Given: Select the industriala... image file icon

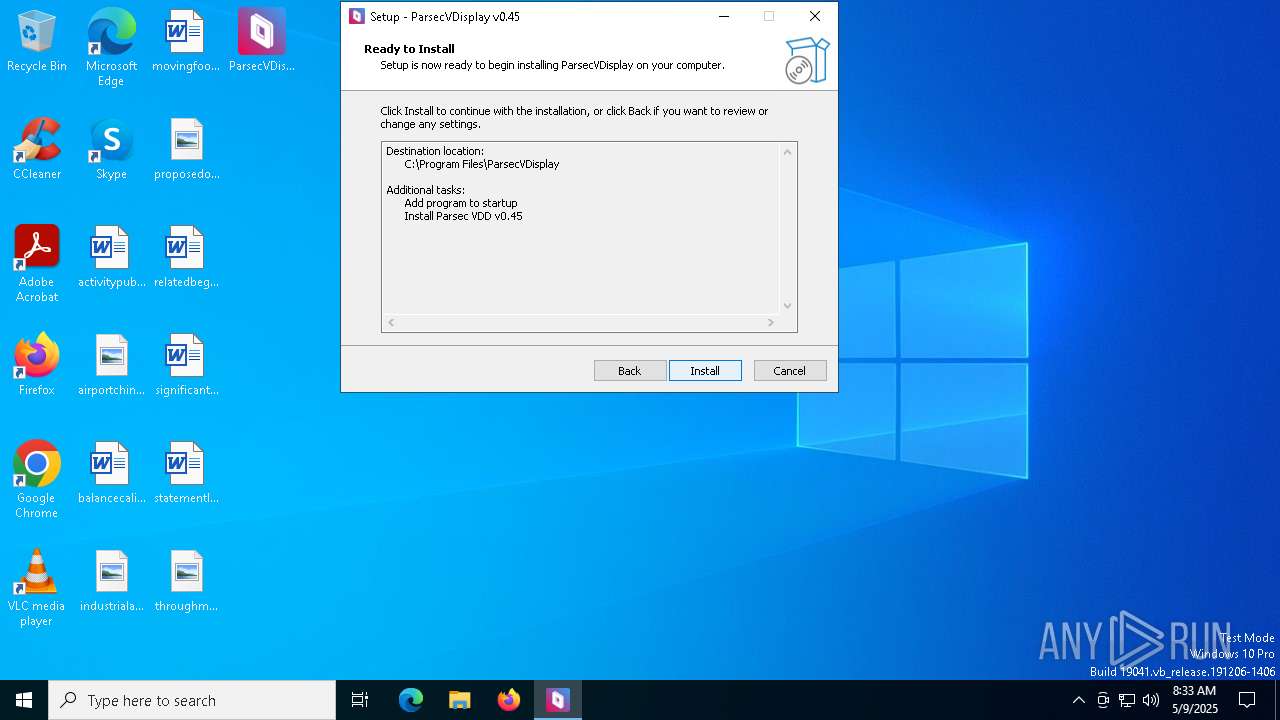Looking at the screenshot, I should (x=111, y=582).
